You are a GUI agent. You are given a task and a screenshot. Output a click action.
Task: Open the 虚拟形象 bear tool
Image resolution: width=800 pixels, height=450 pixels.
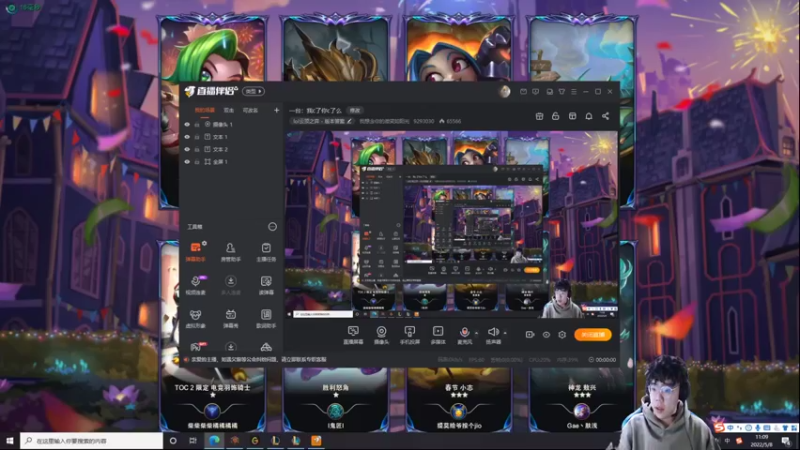195,318
